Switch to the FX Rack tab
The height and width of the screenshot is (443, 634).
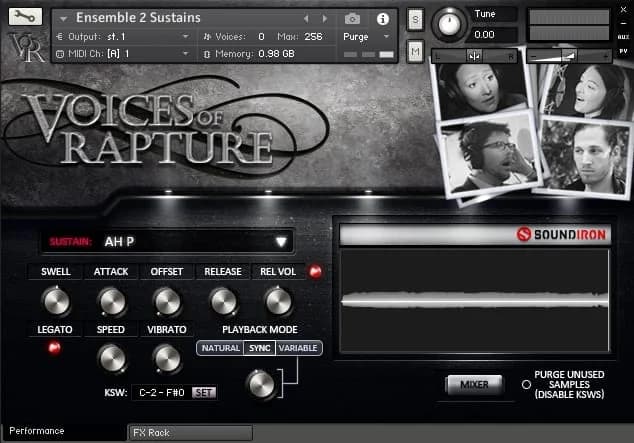(x=190, y=433)
